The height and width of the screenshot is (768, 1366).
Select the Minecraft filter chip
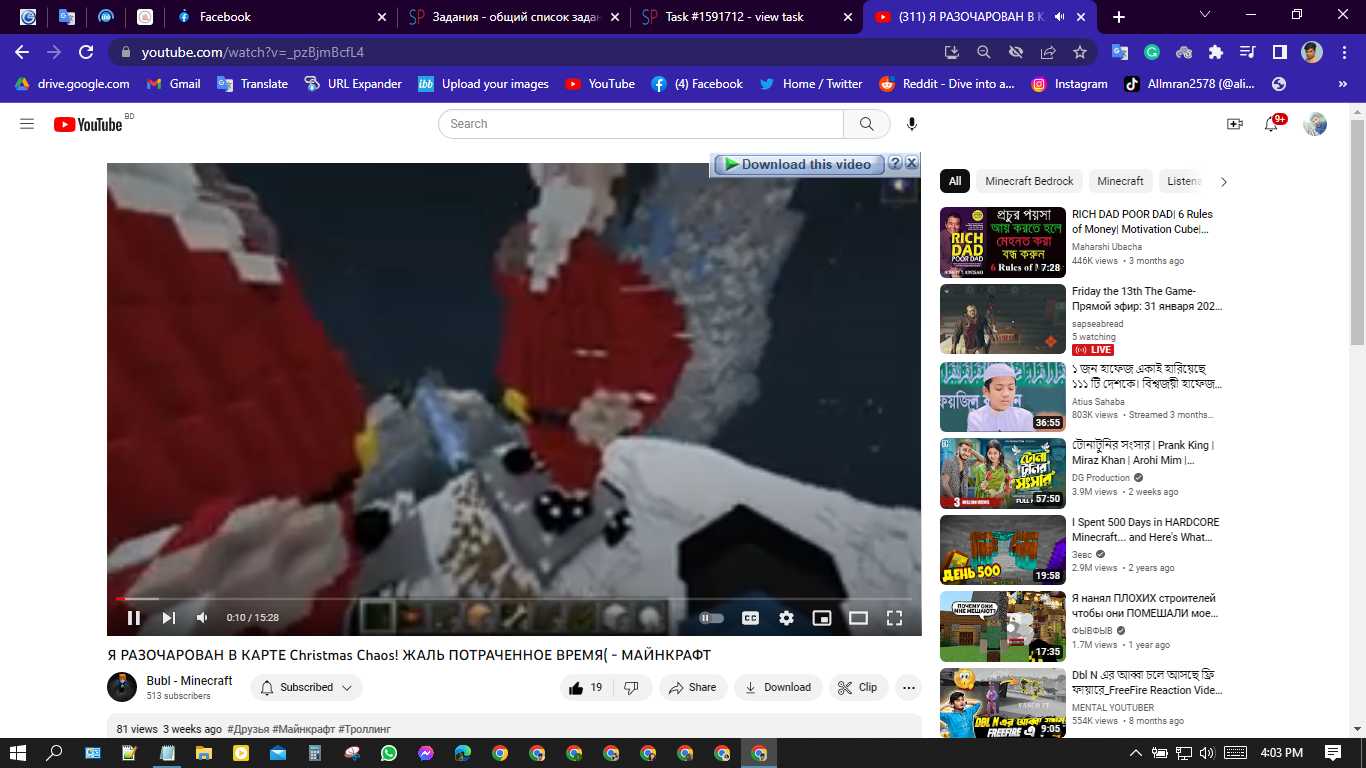pos(1120,181)
